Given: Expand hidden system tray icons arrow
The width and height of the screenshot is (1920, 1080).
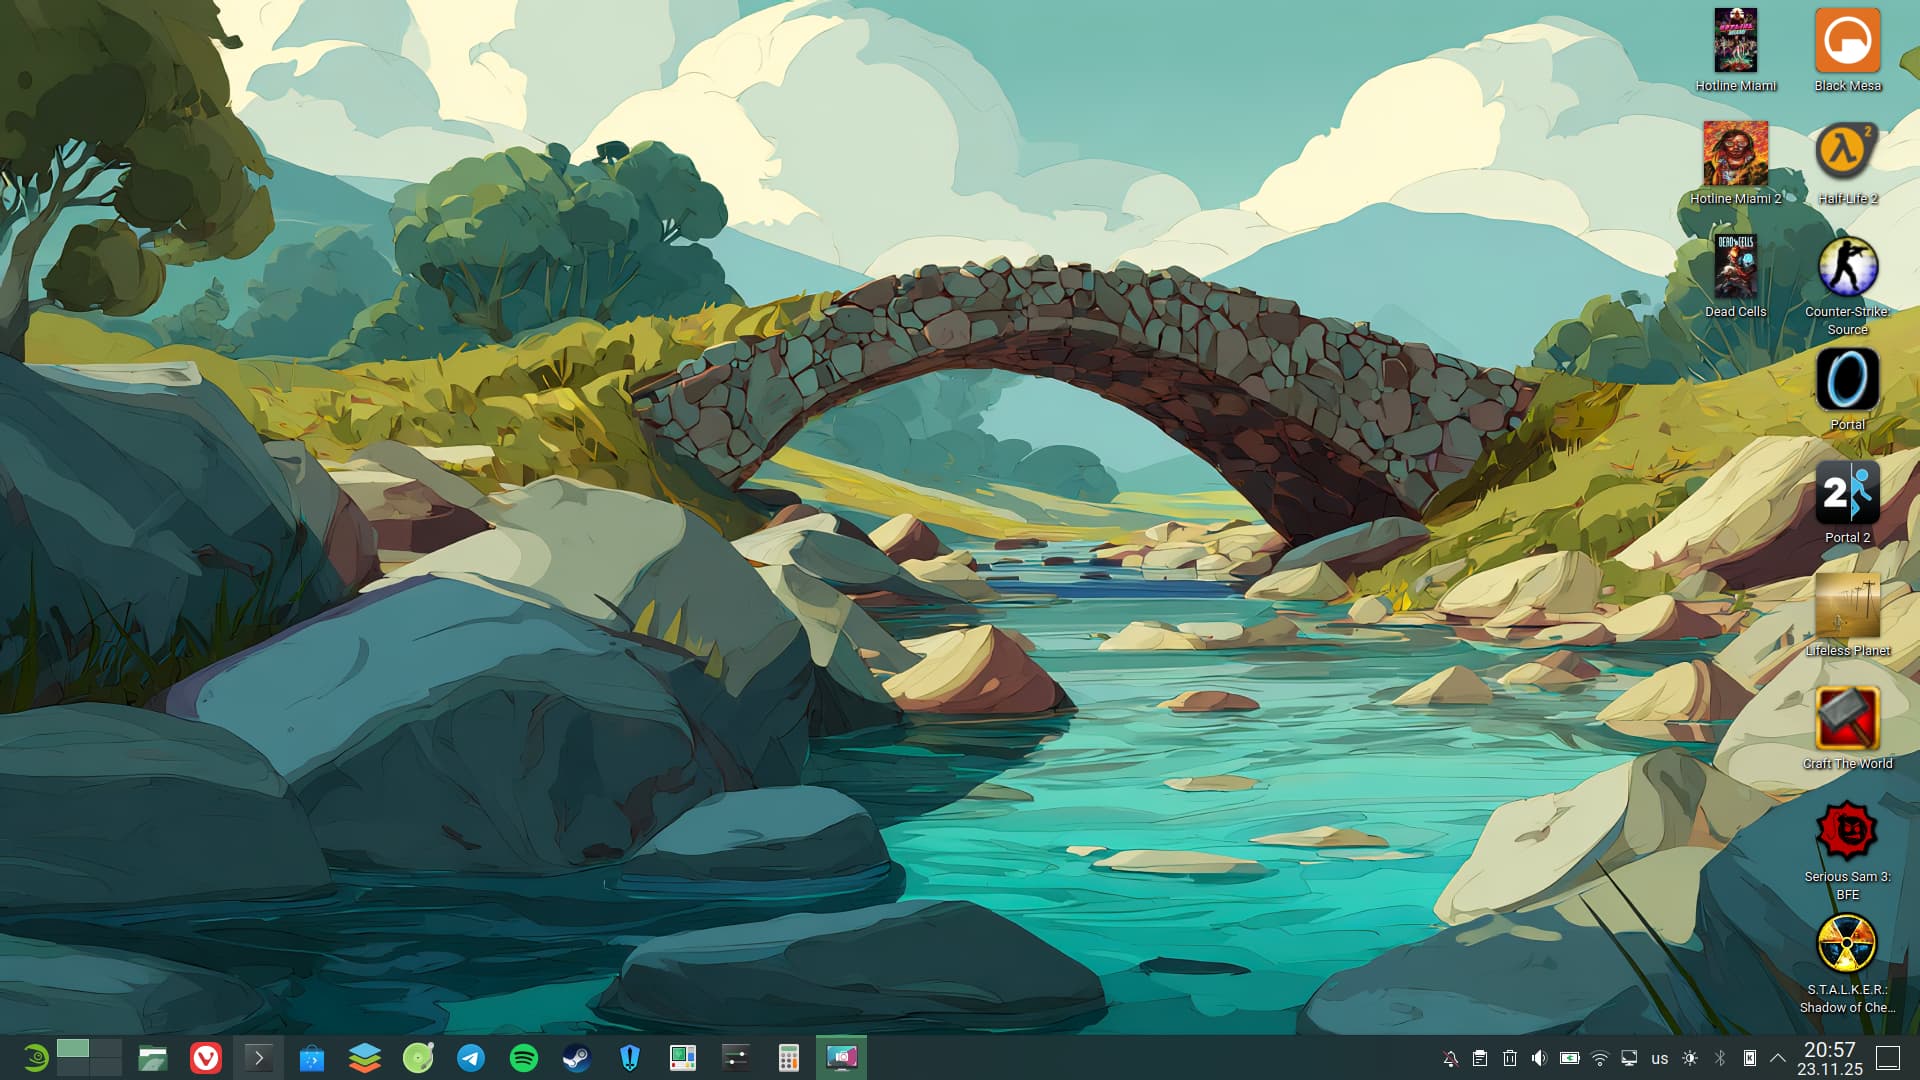Looking at the screenshot, I should pos(1778,1058).
